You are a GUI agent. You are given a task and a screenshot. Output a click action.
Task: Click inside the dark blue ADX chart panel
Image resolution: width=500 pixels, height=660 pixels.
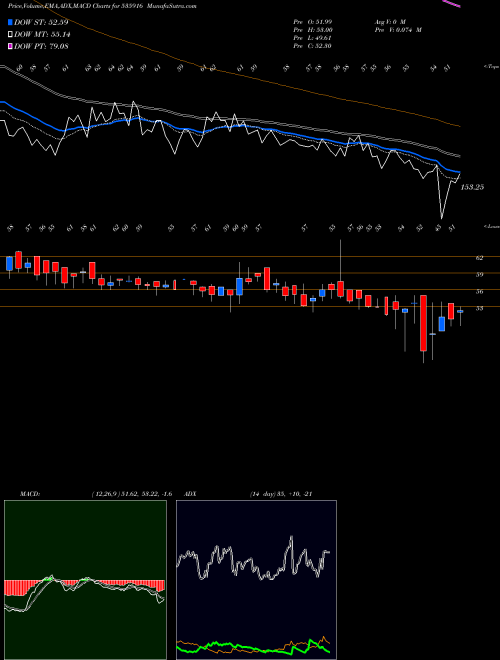[256, 580]
